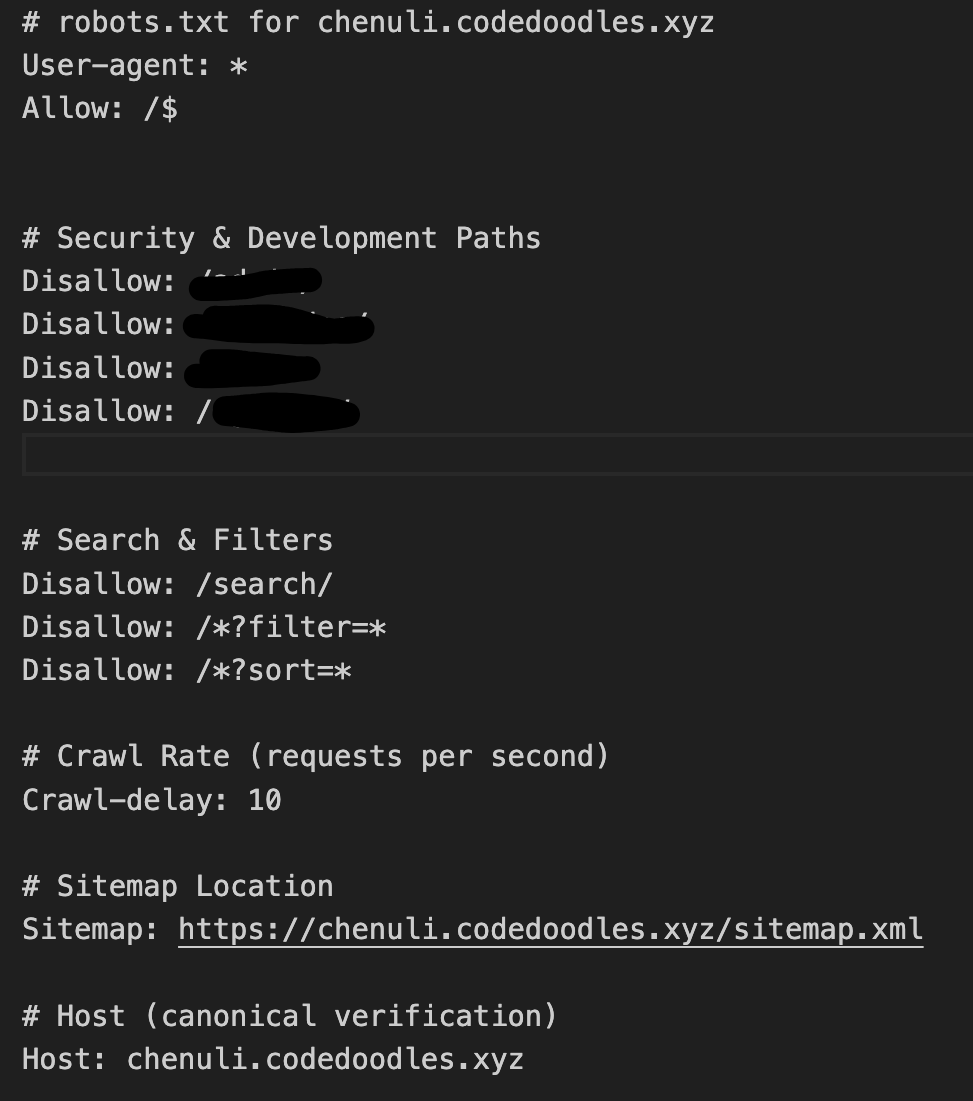Select the Security & Development Paths comment
Viewport: 973px width, 1101px height.
click(x=281, y=238)
